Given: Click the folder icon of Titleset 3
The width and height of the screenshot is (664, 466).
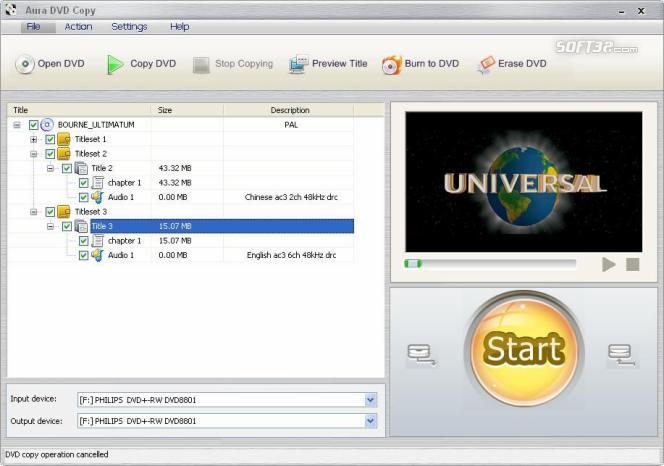Looking at the screenshot, I should [64, 211].
